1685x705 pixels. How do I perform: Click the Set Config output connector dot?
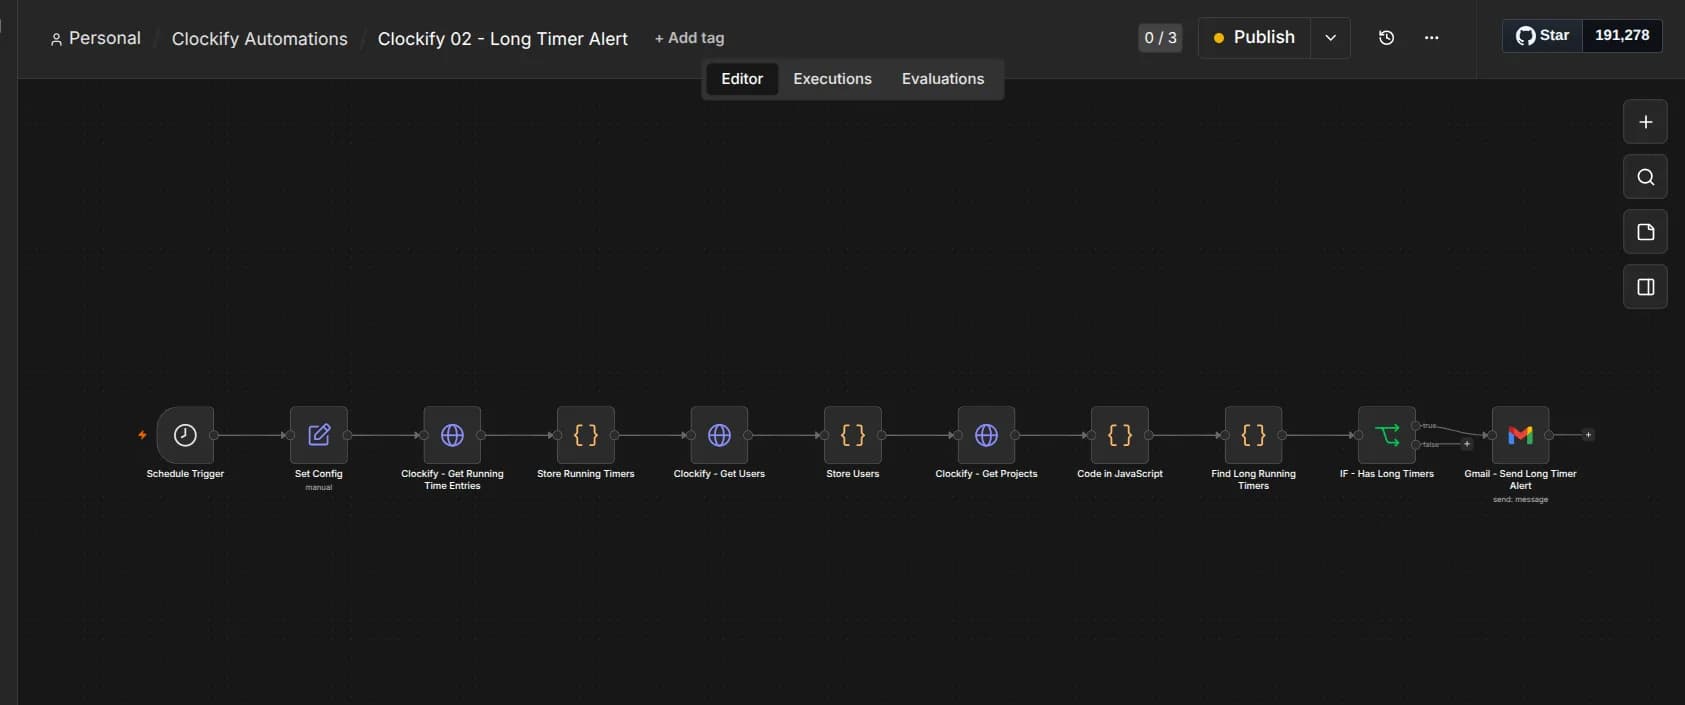pyautogui.click(x=348, y=435)
